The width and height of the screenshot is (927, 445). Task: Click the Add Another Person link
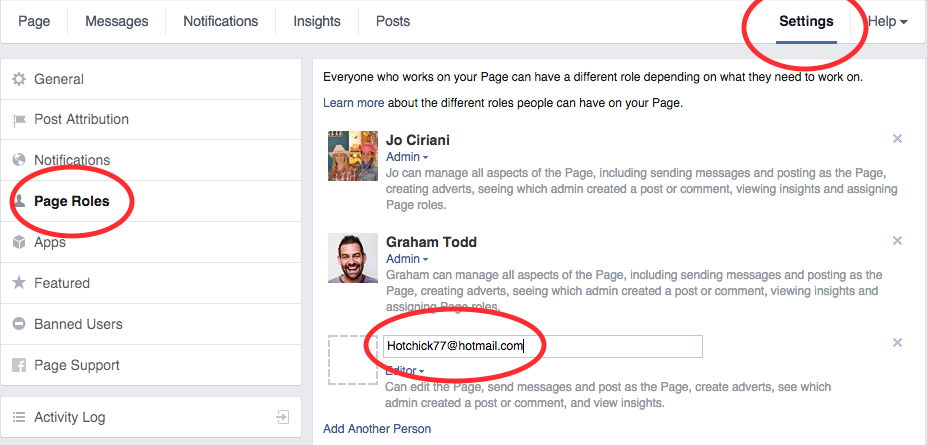pos(377,428)
